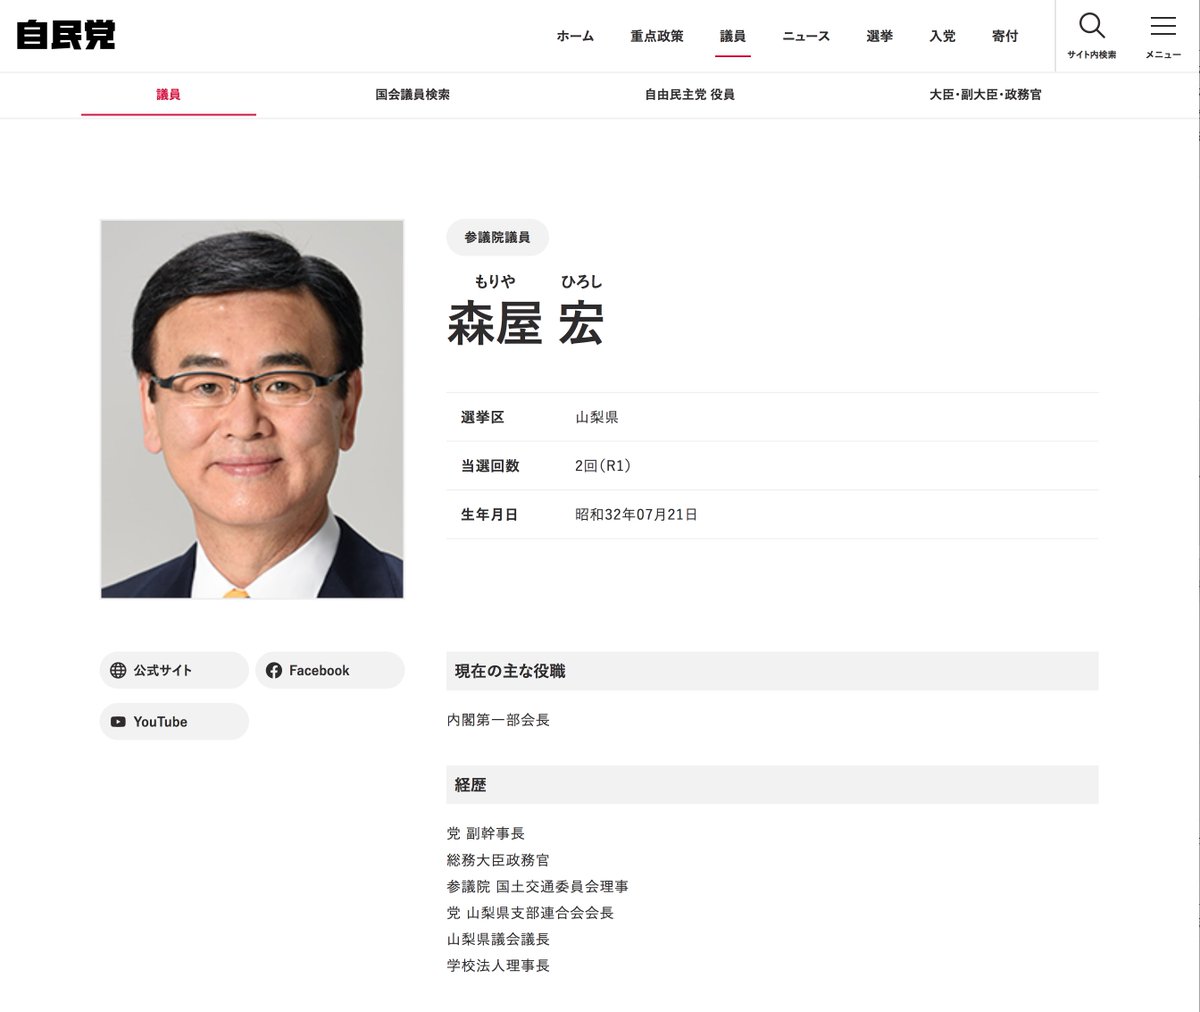Click the text 内閣第一部会長
Screen dimensions: 1200x1012
click(498, 720)
